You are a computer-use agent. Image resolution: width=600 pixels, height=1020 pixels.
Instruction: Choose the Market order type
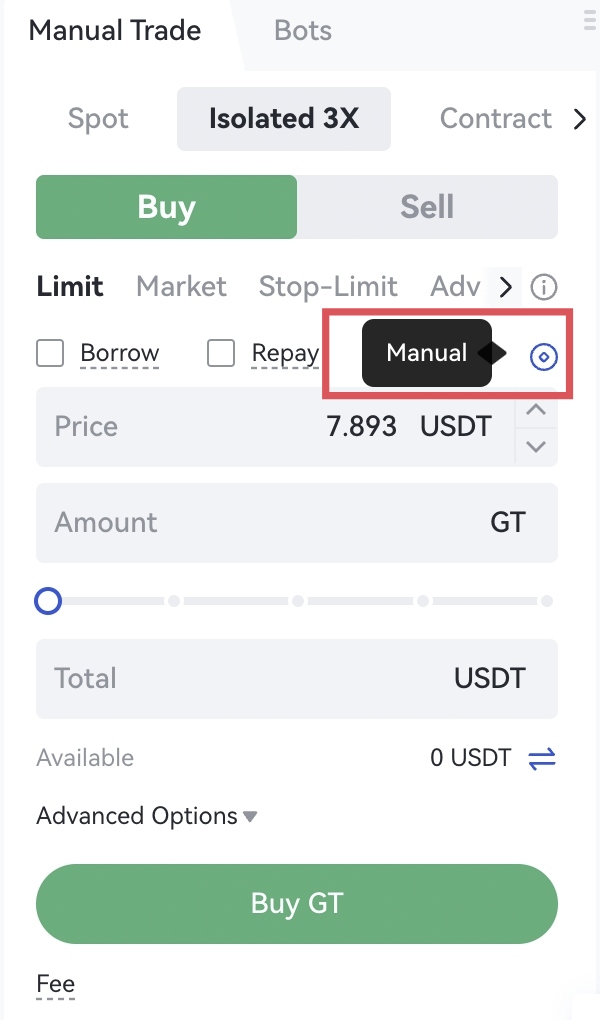click(181, 287)
